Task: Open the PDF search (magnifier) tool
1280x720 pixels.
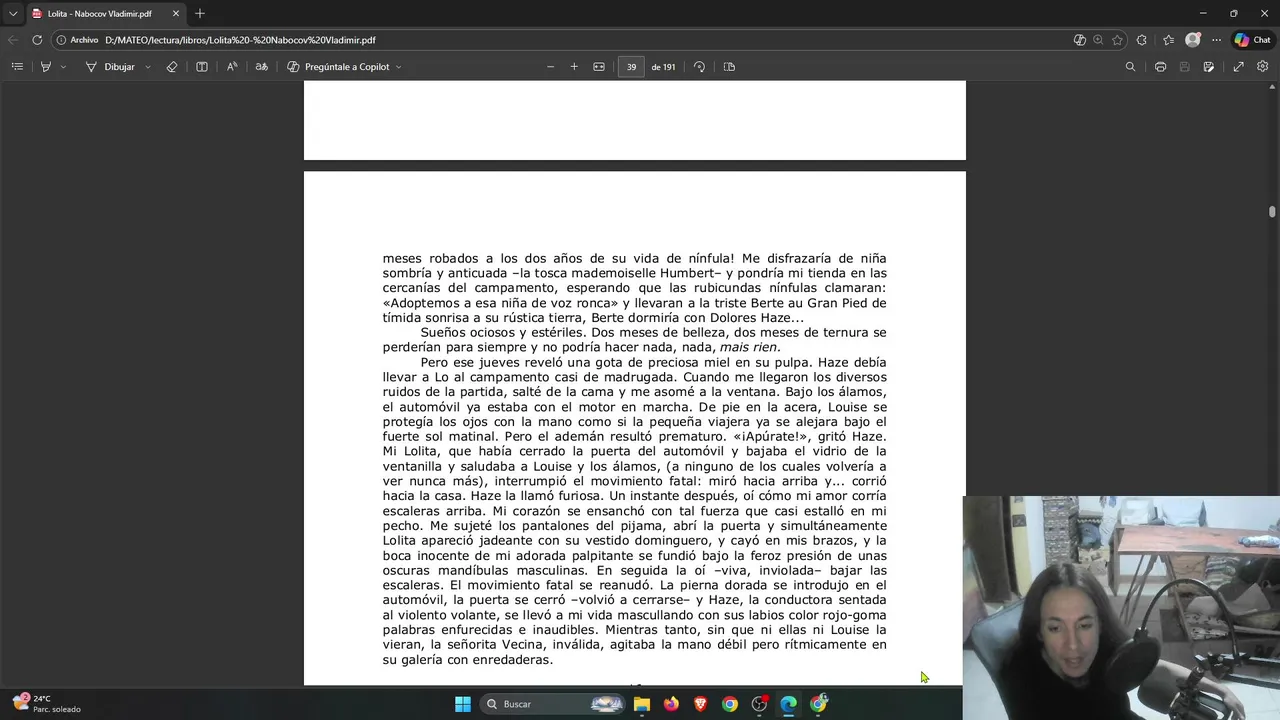Action: tap(1131, 67)
